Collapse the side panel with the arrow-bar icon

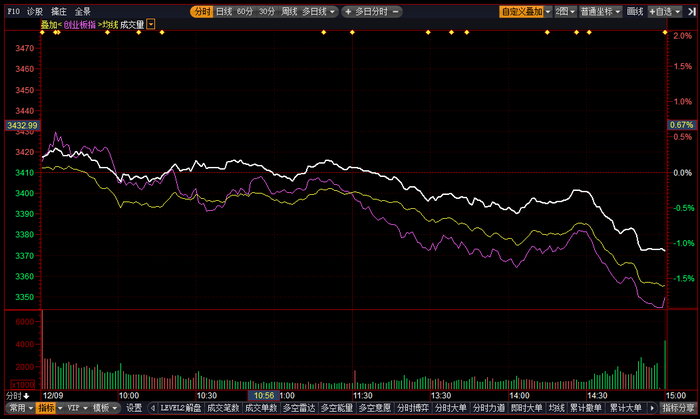(691, 12)
